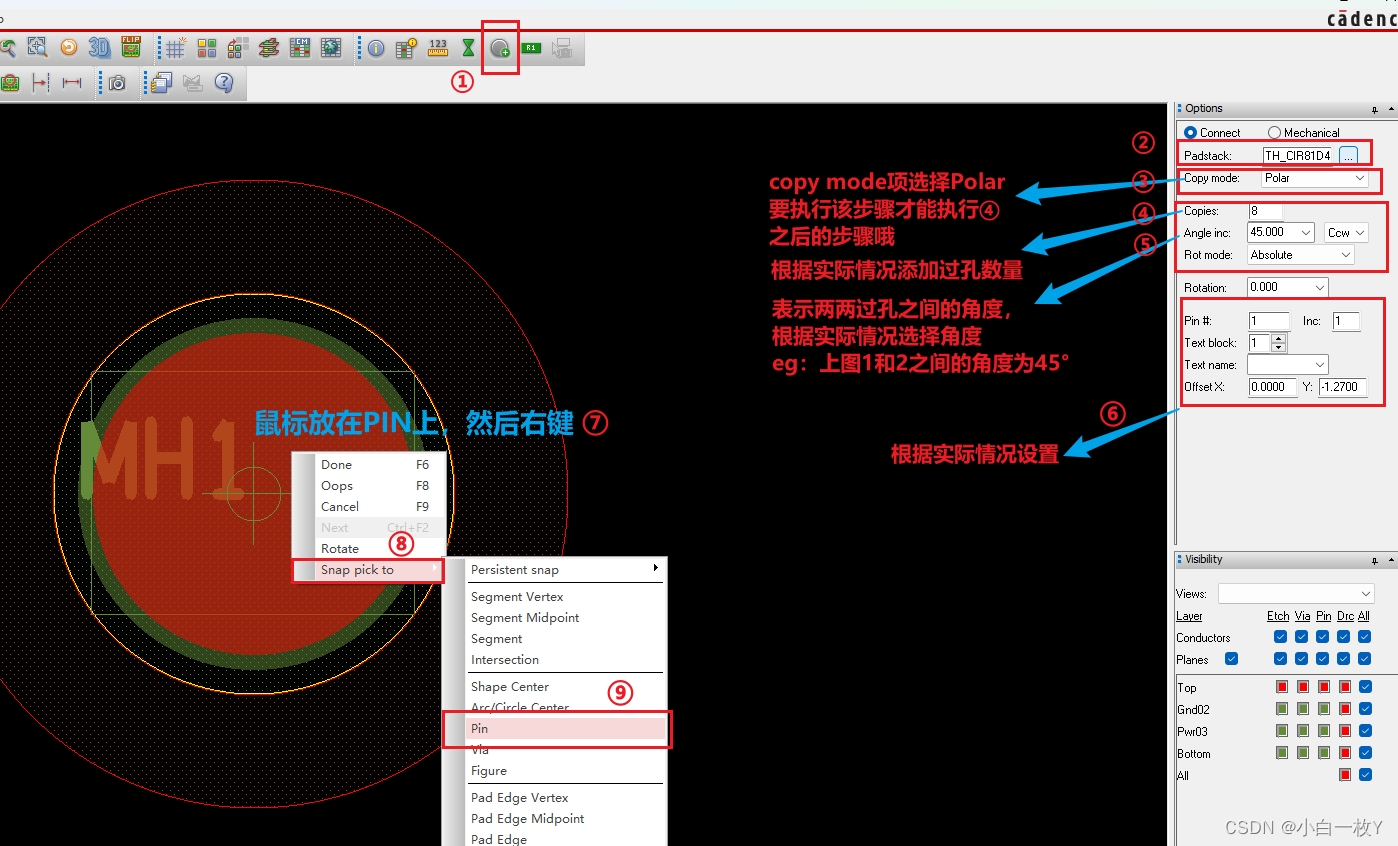Select the Mechanical radio button
1398x846 pixels.
click(1275, 132)
